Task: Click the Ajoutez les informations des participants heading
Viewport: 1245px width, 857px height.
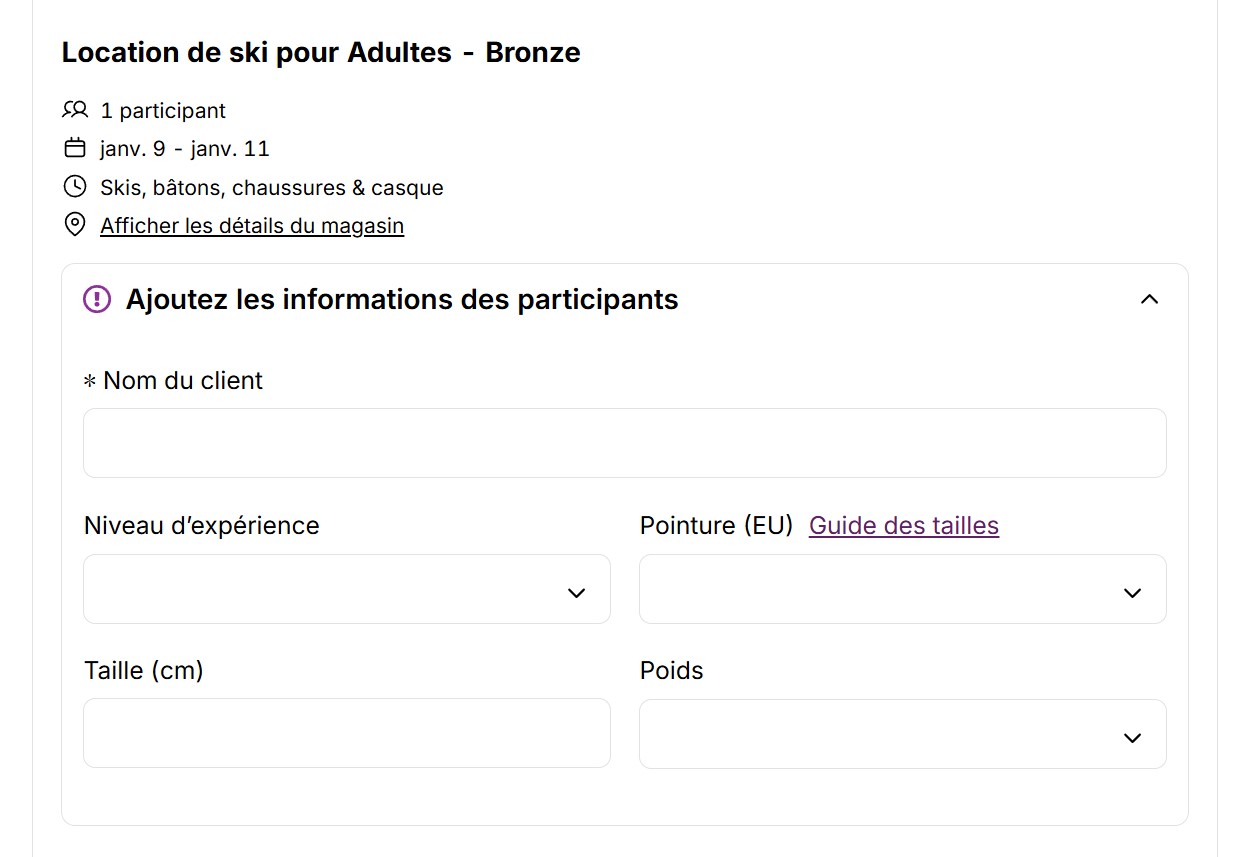Action: pos(402,300)
